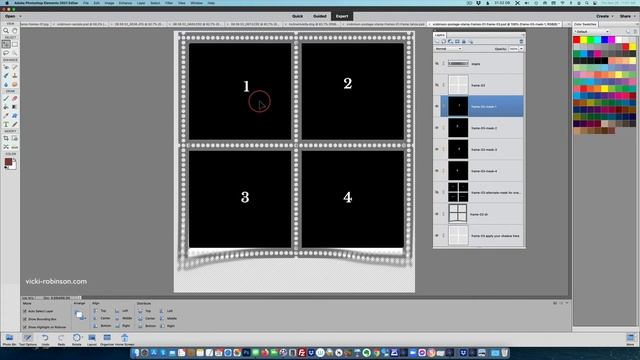Toggle Show Bounding Box checkbox
The height and width of the screenshot is (360, 640).
tap(25, 319)
